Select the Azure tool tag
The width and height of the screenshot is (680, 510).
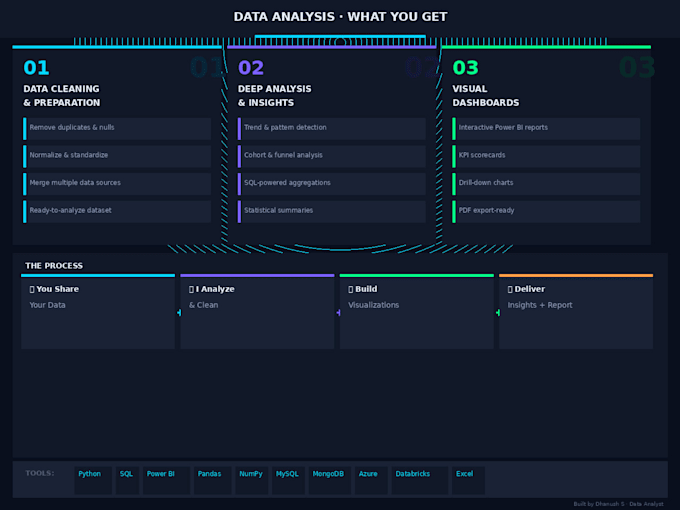click(x=371, y=480)
